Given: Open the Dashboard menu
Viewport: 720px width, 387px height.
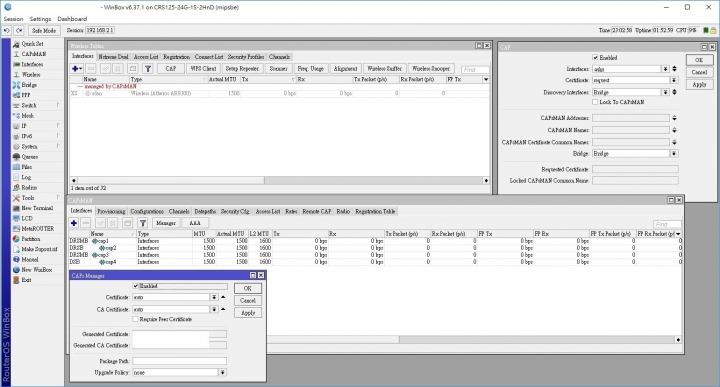Looking at the screenshot, I should point(72,19).
